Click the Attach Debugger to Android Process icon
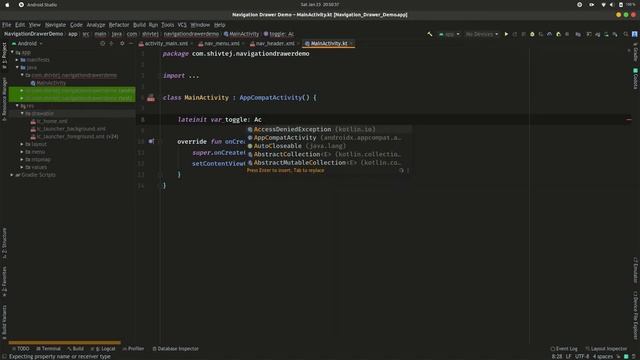Image resolution: width=640 pixels, height=360 pixels. [x=558, y=34]
